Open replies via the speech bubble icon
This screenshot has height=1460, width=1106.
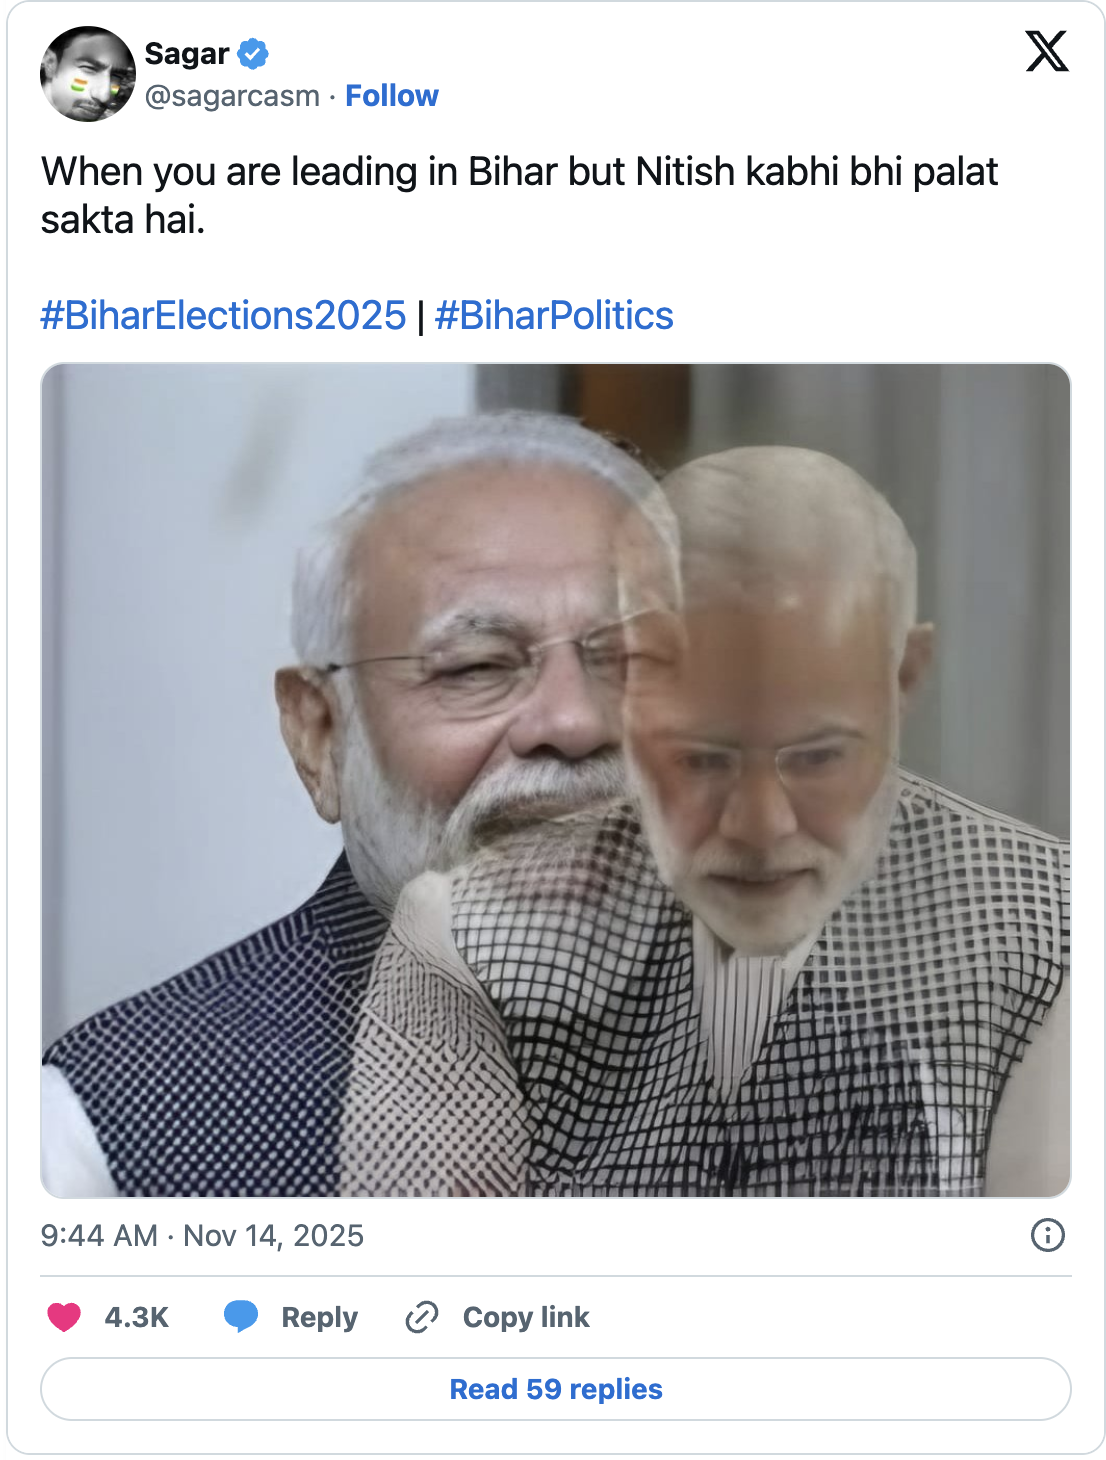pyautogui.click(x=243, y=1317)
